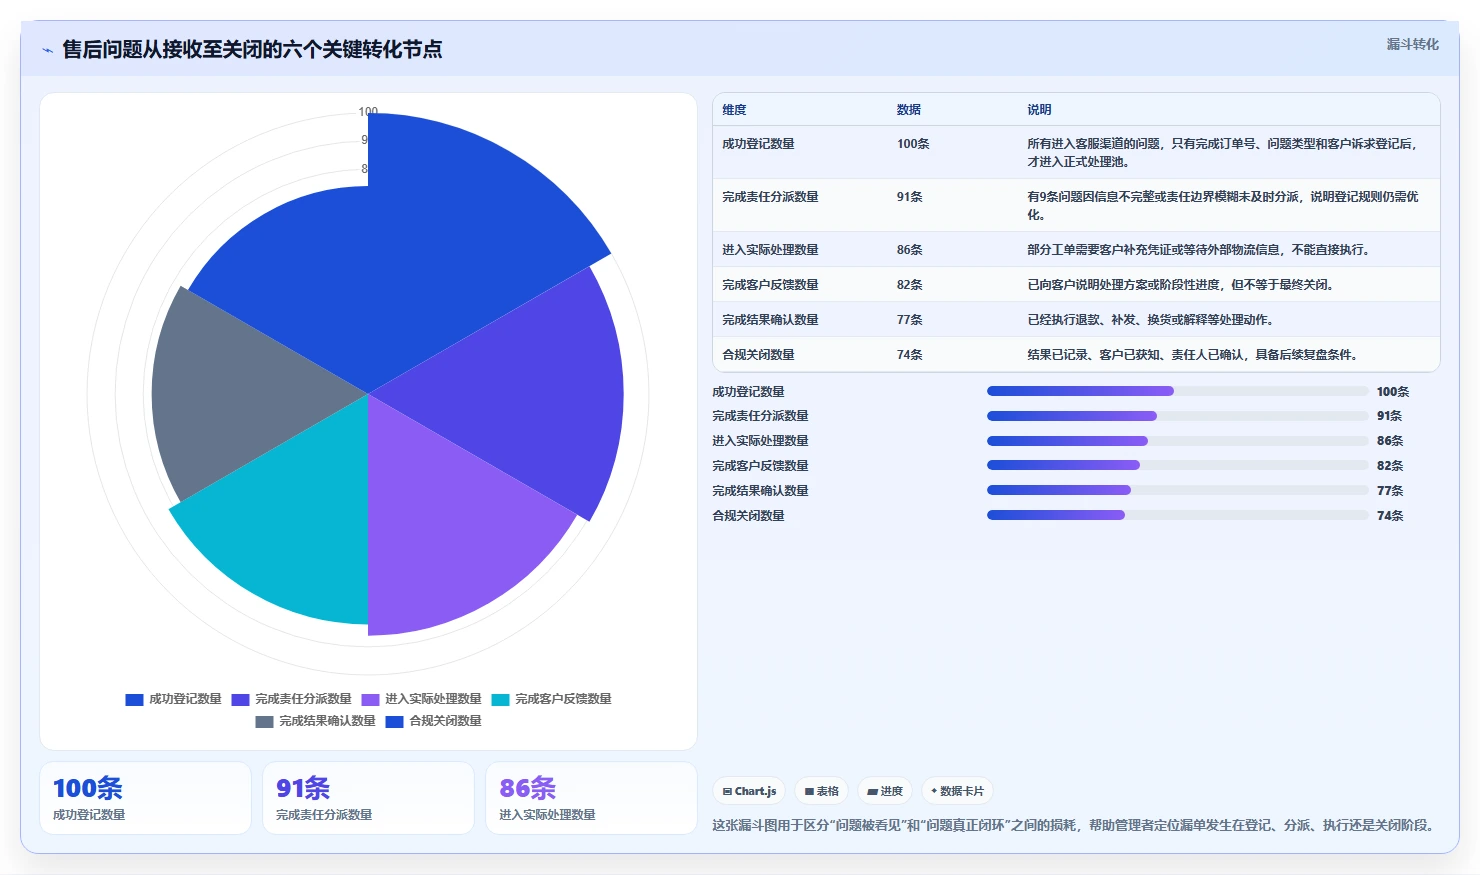Click the 74条 value in table
The width and height of the screenshot is (1480, 875).
tap(909, 355)
